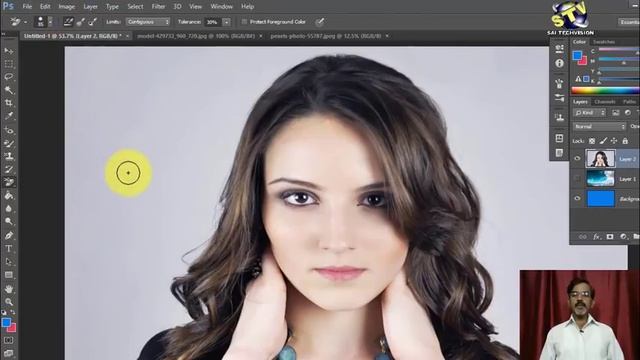Choose Sampling: Continuous icon in options bar
The image size is (640, 360).
[x=68, y=22]
